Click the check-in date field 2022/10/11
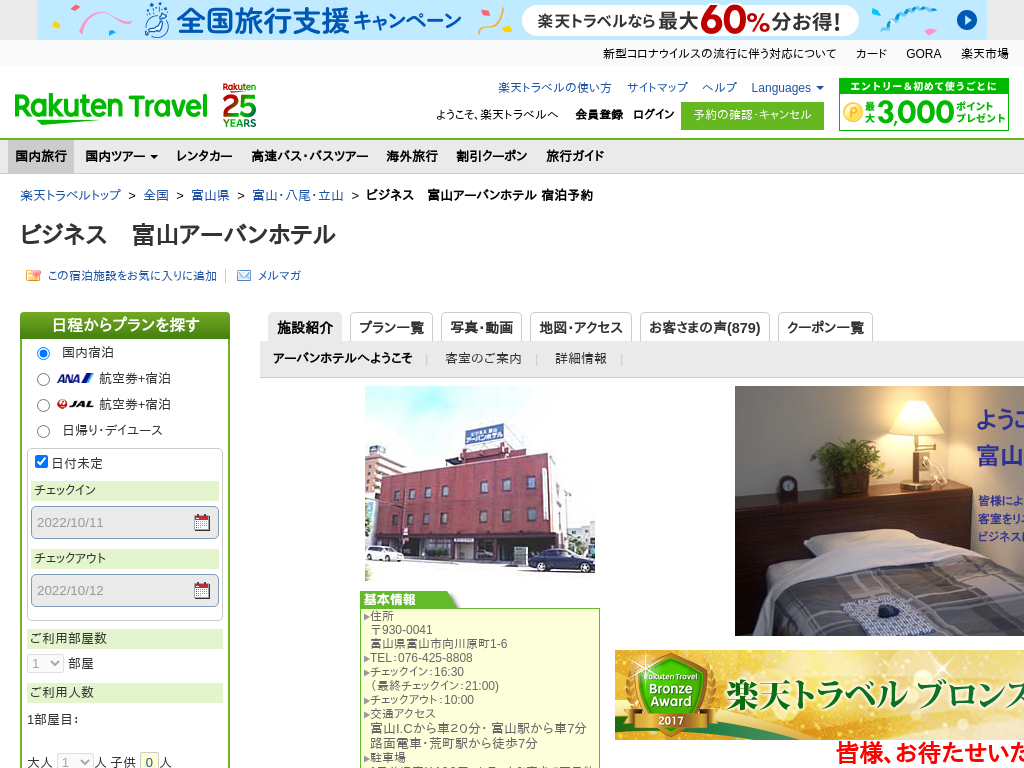The height and width of the screenshot is (768, 1024). coord(125,522)
